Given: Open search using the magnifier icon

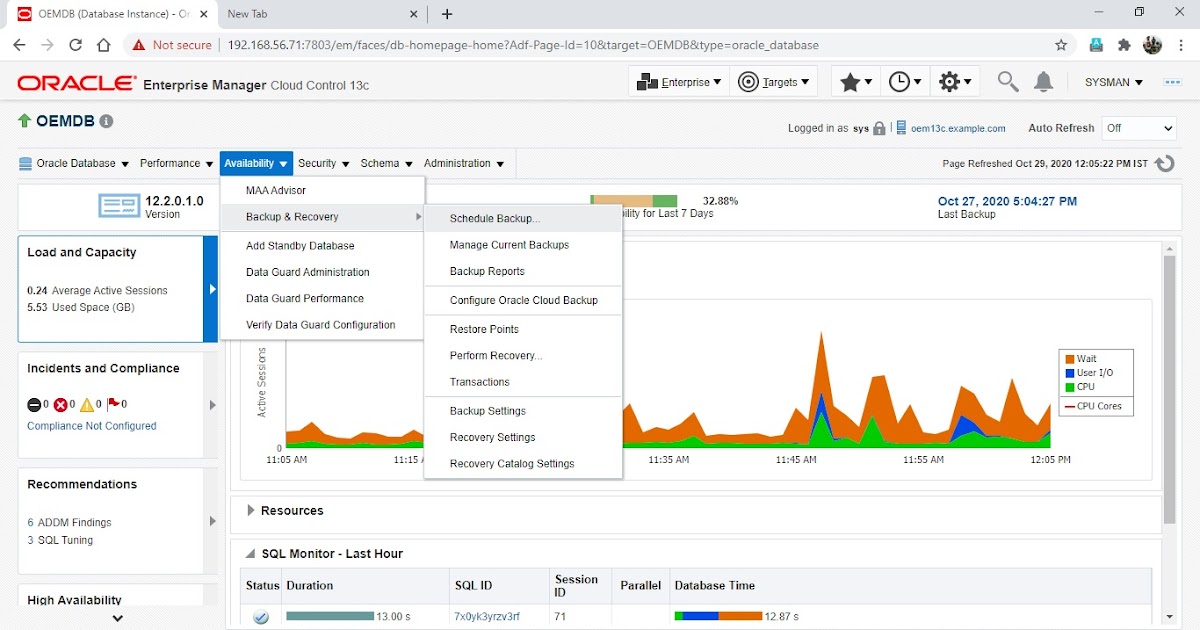Looking at the screenshot, I should click(x=1007, y=81).
